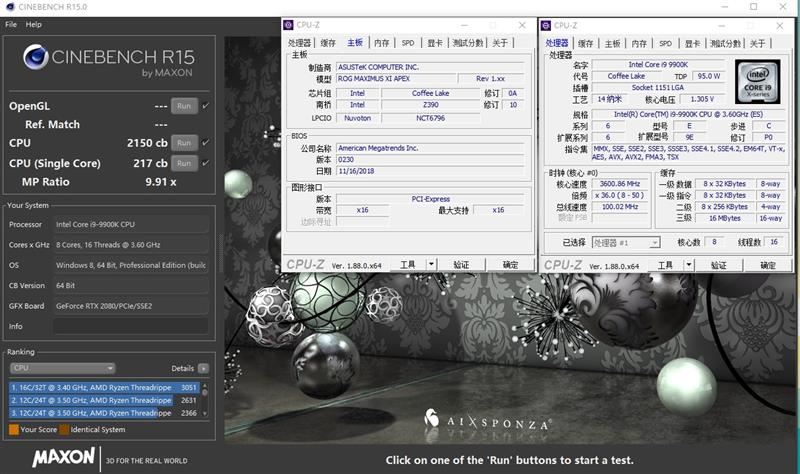Click the Intel Core i9 9900K name field
800x474 pixels.
[x=658, y=65]
